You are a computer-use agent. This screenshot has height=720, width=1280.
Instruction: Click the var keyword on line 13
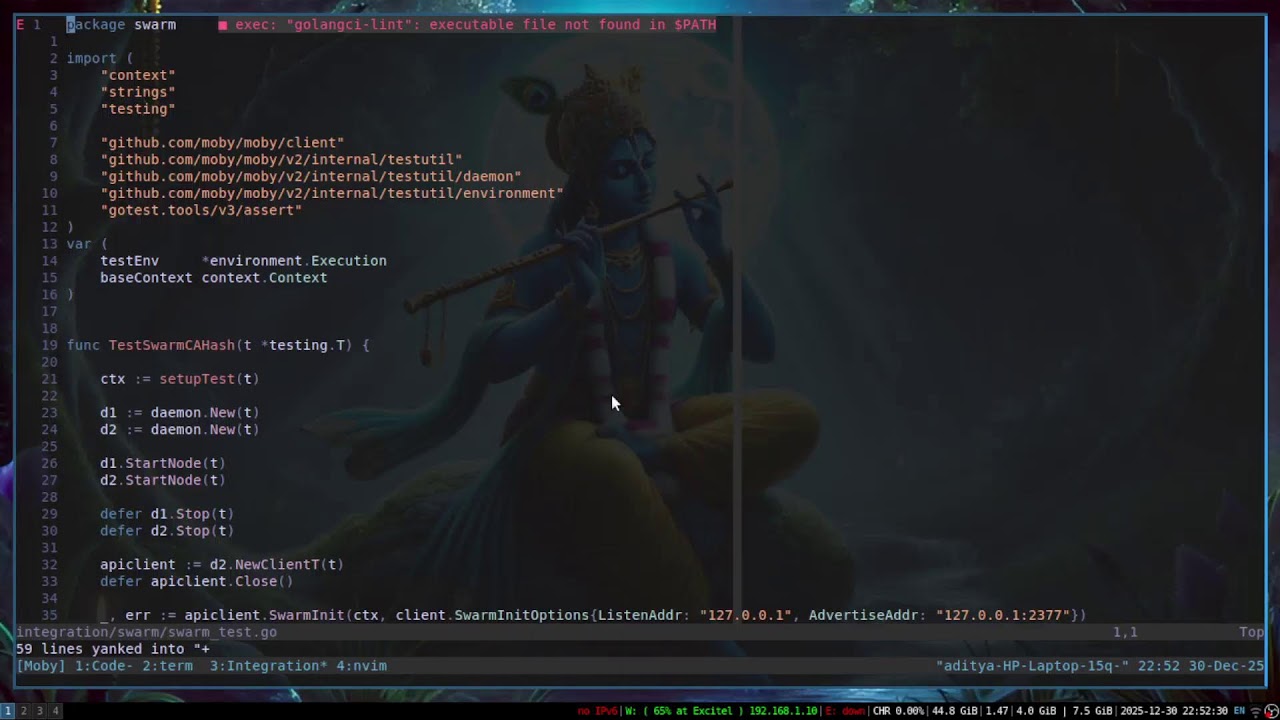79,245
